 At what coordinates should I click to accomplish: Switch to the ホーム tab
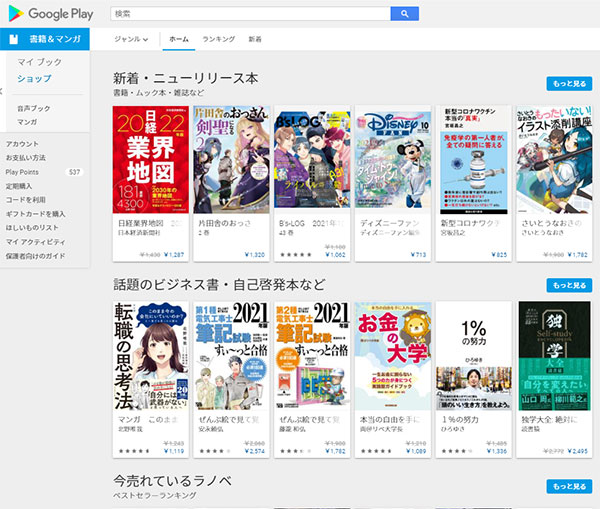pos(179,39)
